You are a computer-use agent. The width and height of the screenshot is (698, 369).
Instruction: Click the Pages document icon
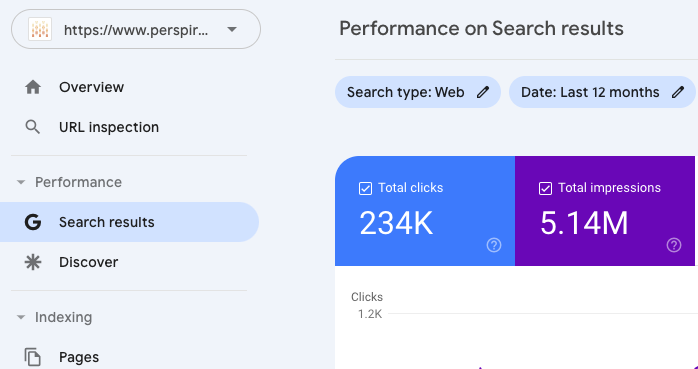click(x=32, y=357)
